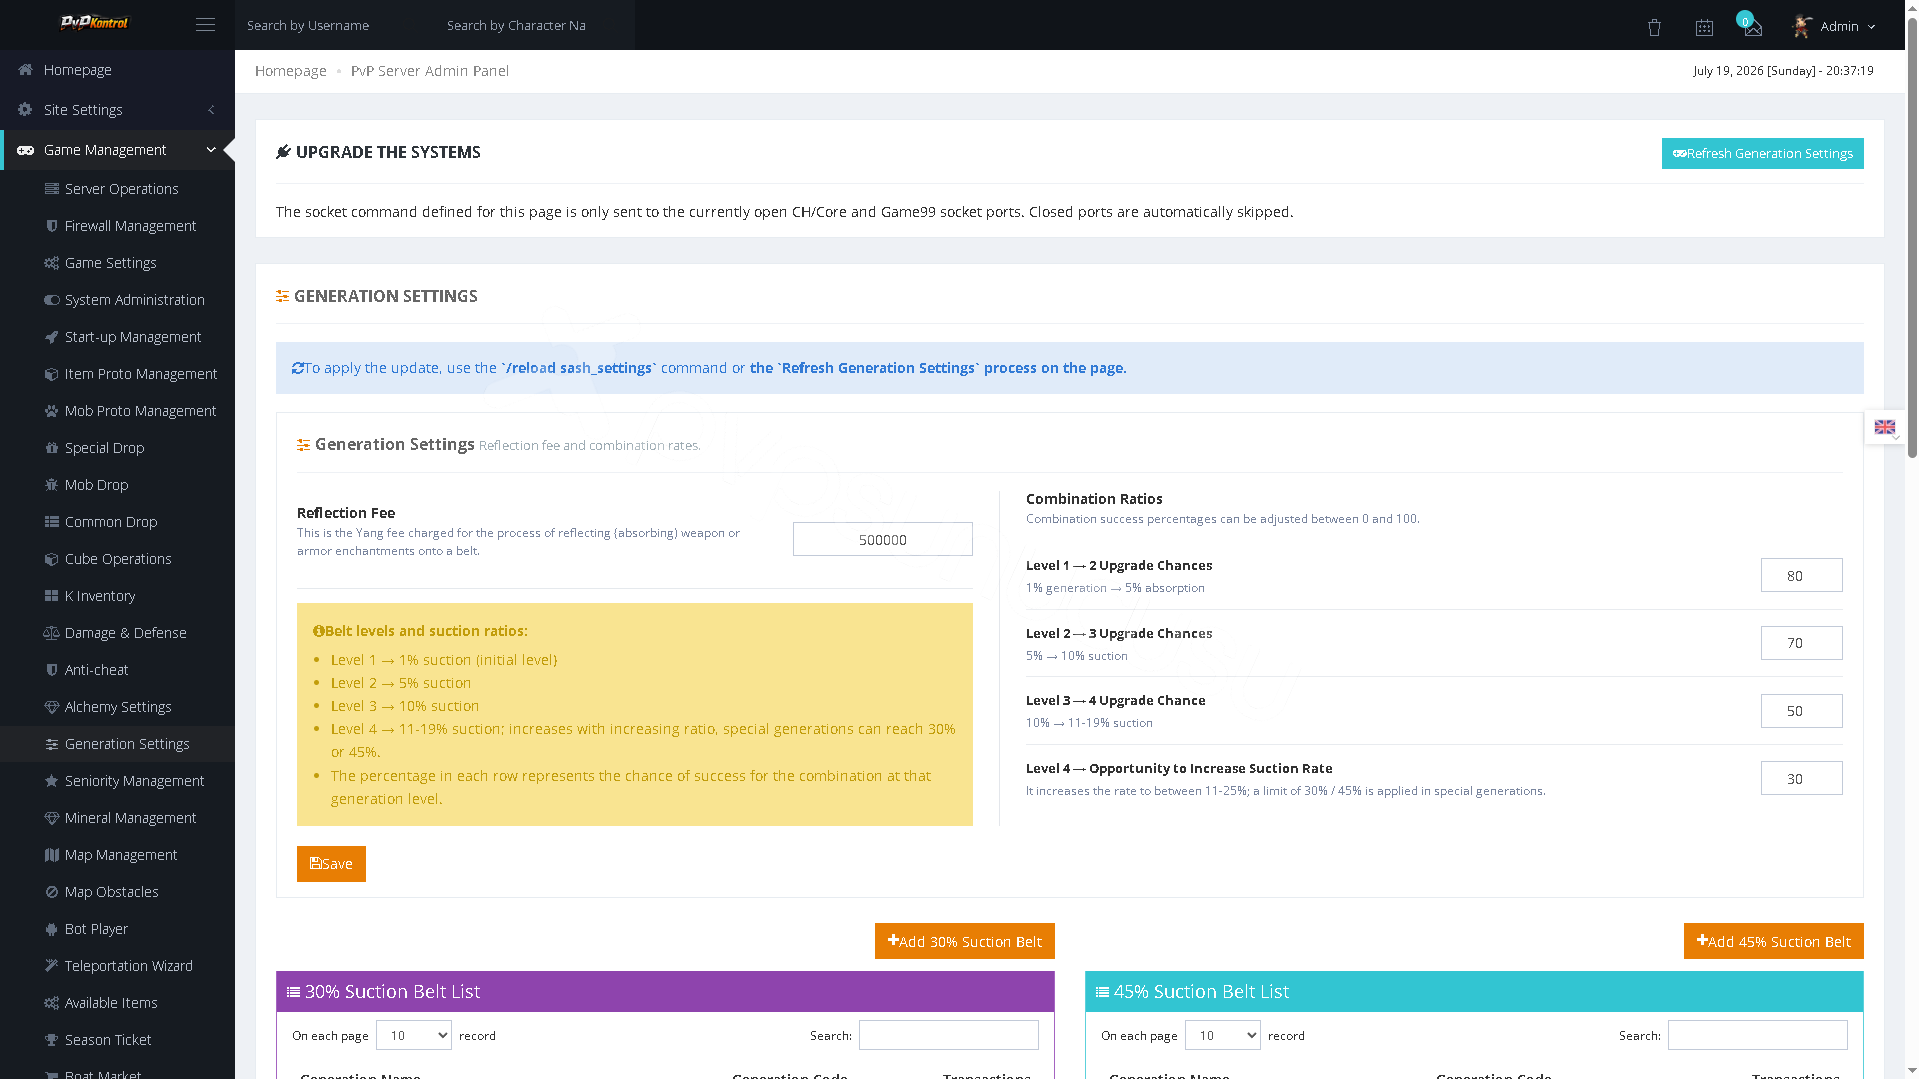The image size is (1919, 1079).
Task: Open the language flag selector
Action: coord(1885,428)
